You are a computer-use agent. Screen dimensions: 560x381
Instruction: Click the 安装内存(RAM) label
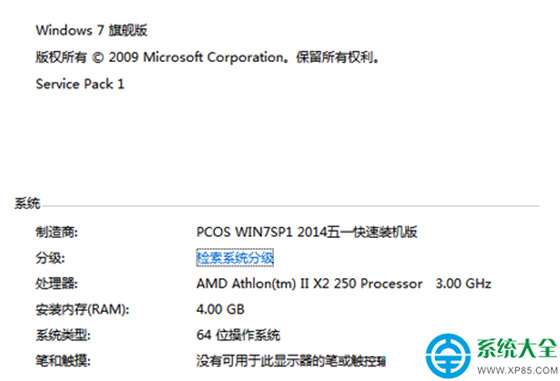coord(82,310)
